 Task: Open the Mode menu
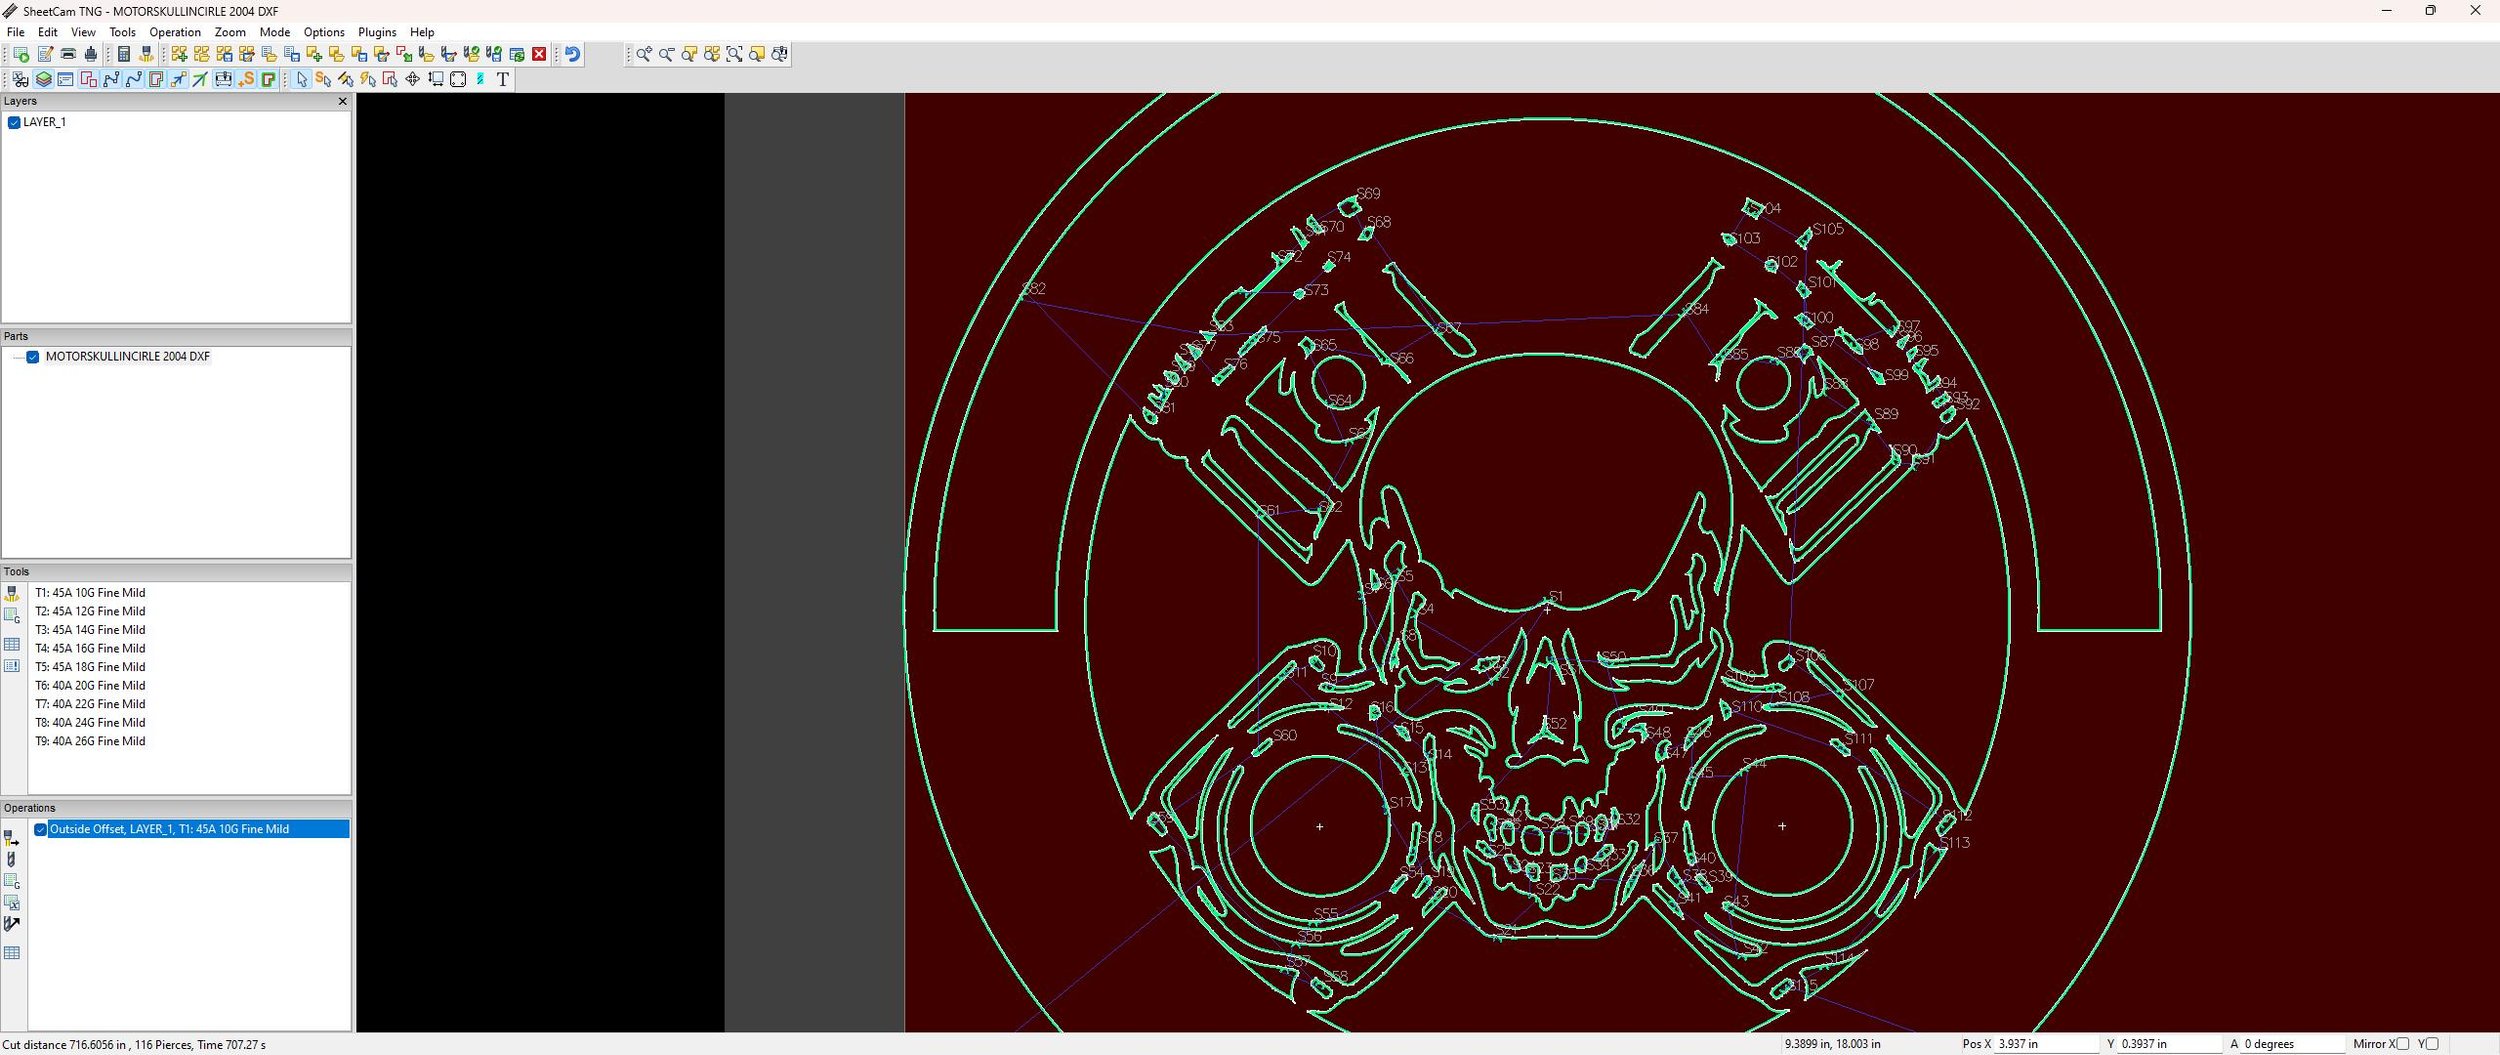click(274, 32)
